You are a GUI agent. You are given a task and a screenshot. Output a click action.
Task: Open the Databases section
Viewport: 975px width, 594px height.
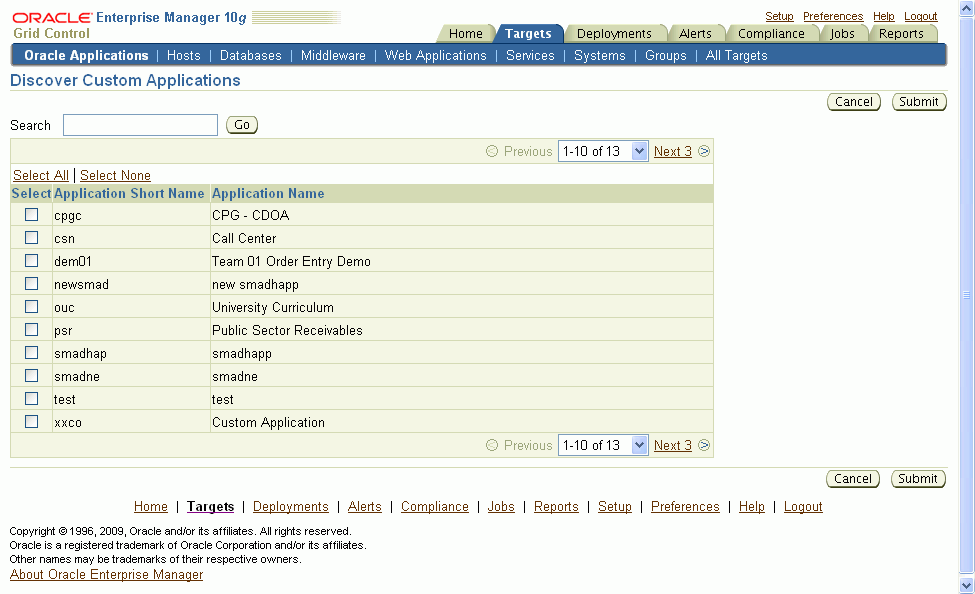click(250, 55)
